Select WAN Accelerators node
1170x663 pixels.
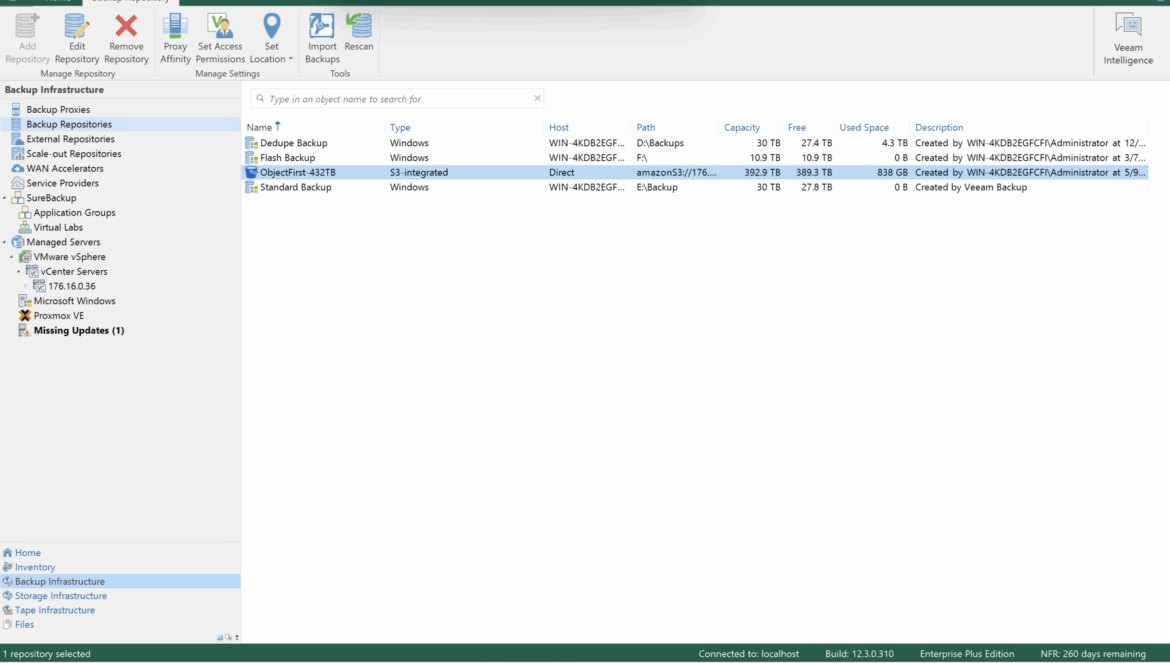click(x=65, y=169)
